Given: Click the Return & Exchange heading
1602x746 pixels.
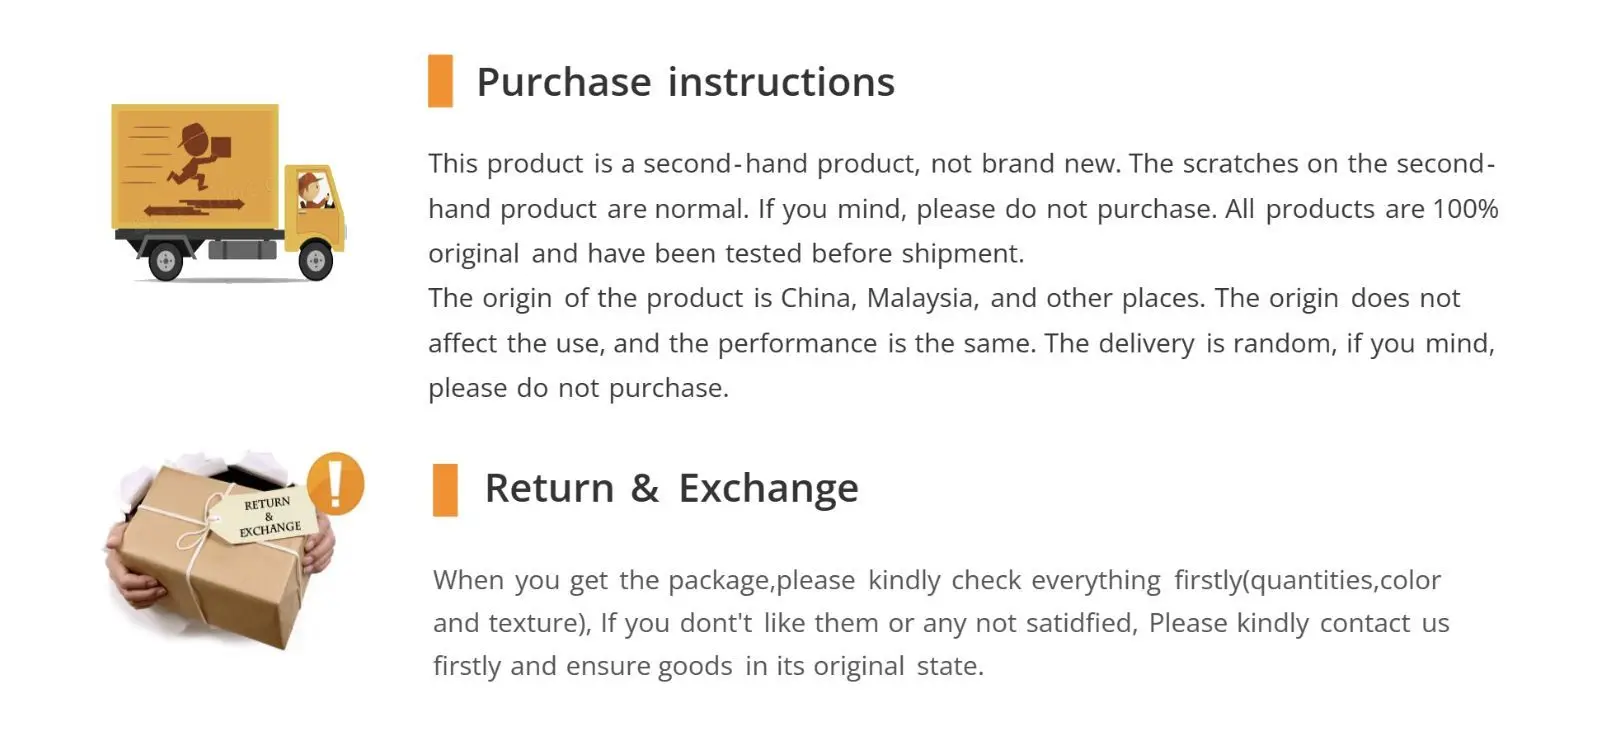Looking at the screenshot, I should pyautogui.click(x=671, y=488).
